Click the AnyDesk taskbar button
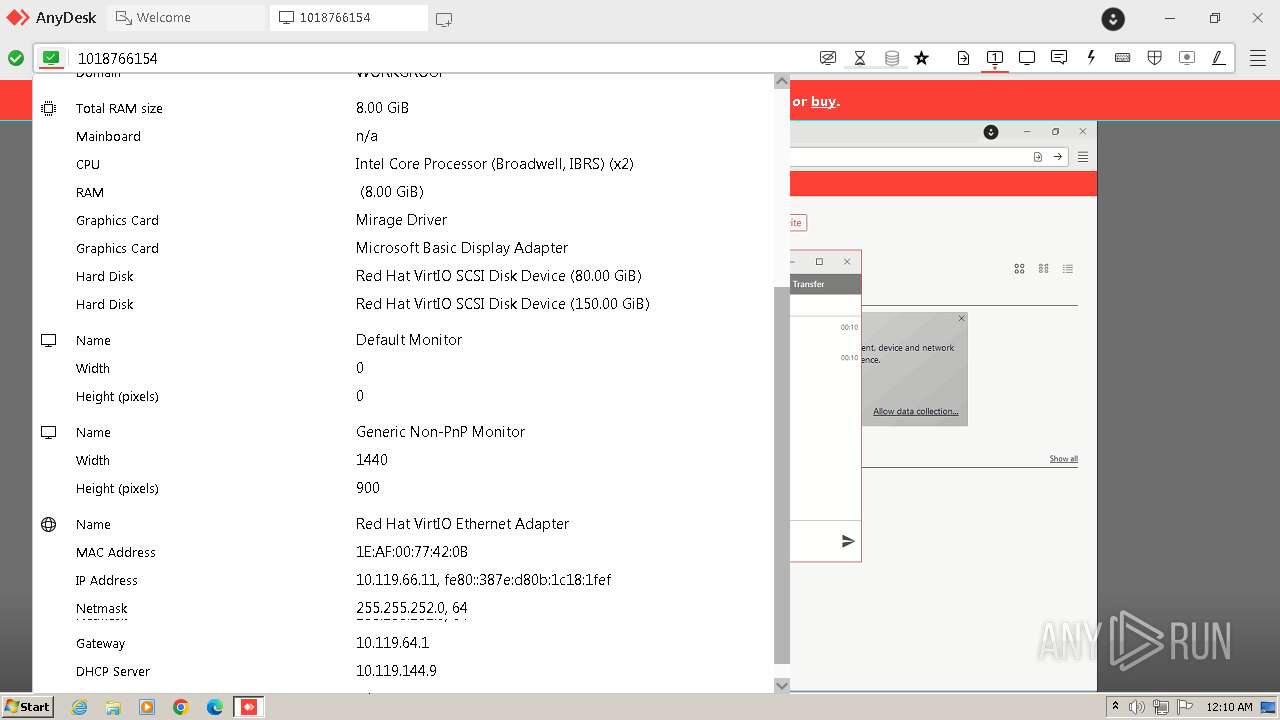1280x720 pixels. coord(248,707)
